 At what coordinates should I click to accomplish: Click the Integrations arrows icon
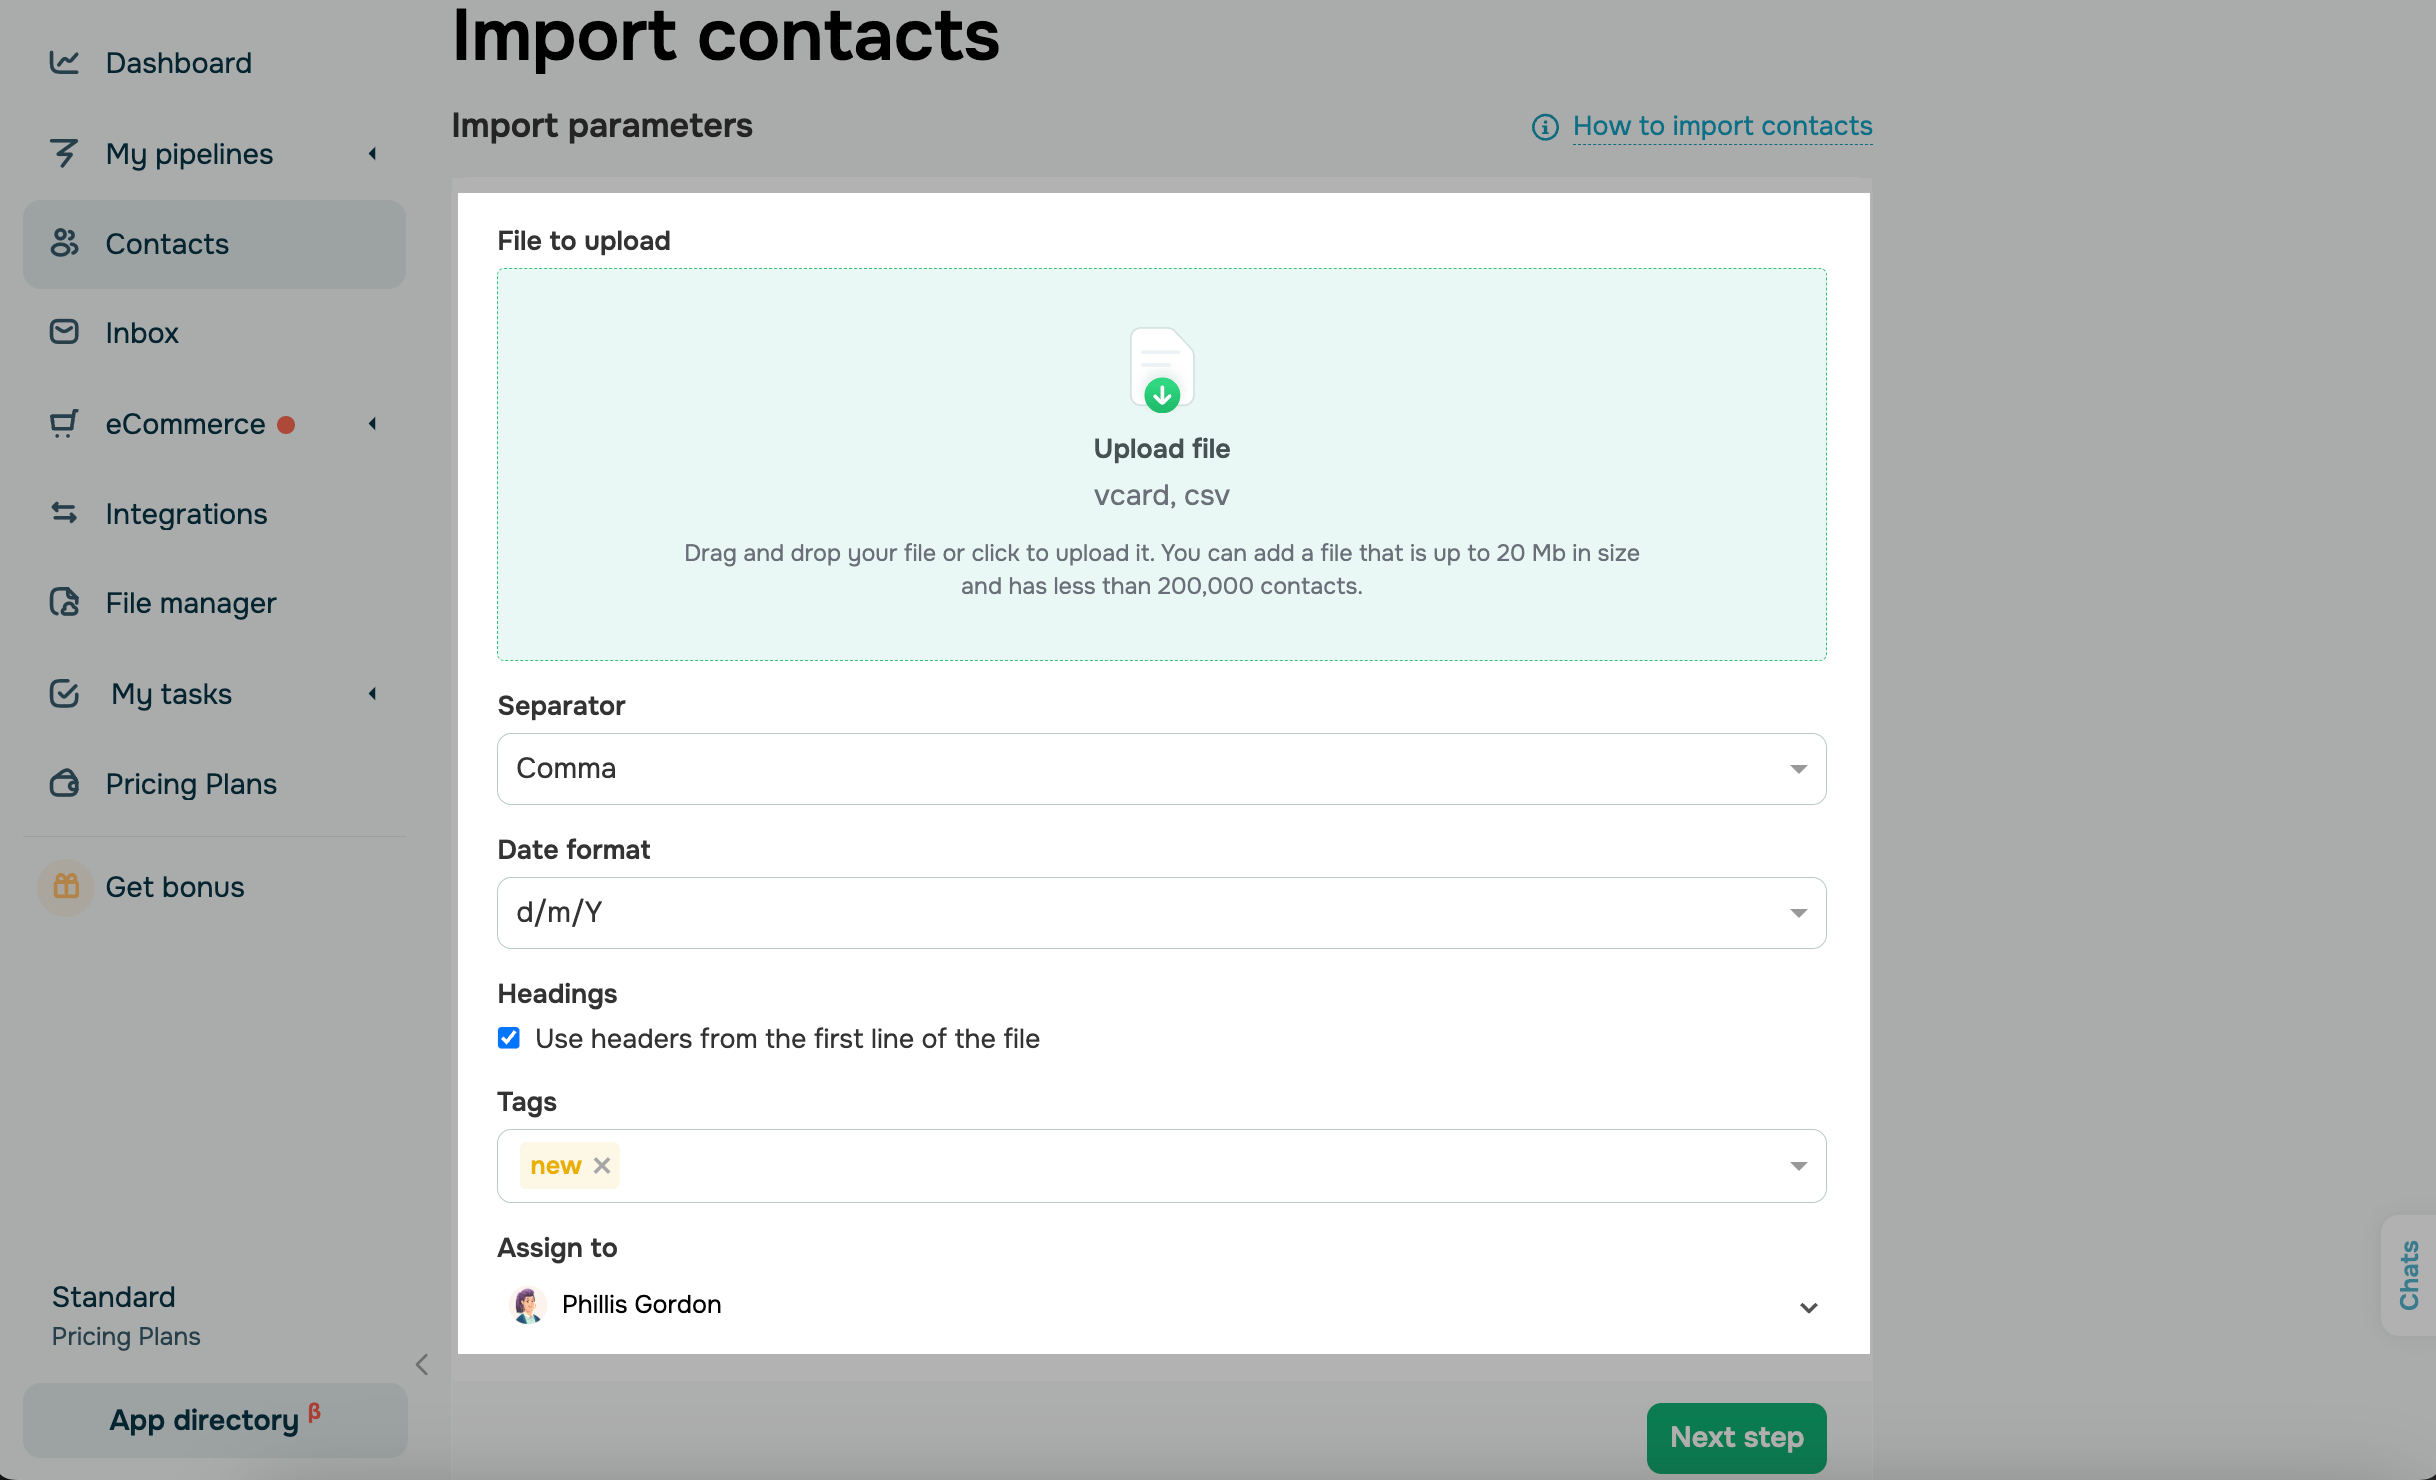(x=64, y=513)
